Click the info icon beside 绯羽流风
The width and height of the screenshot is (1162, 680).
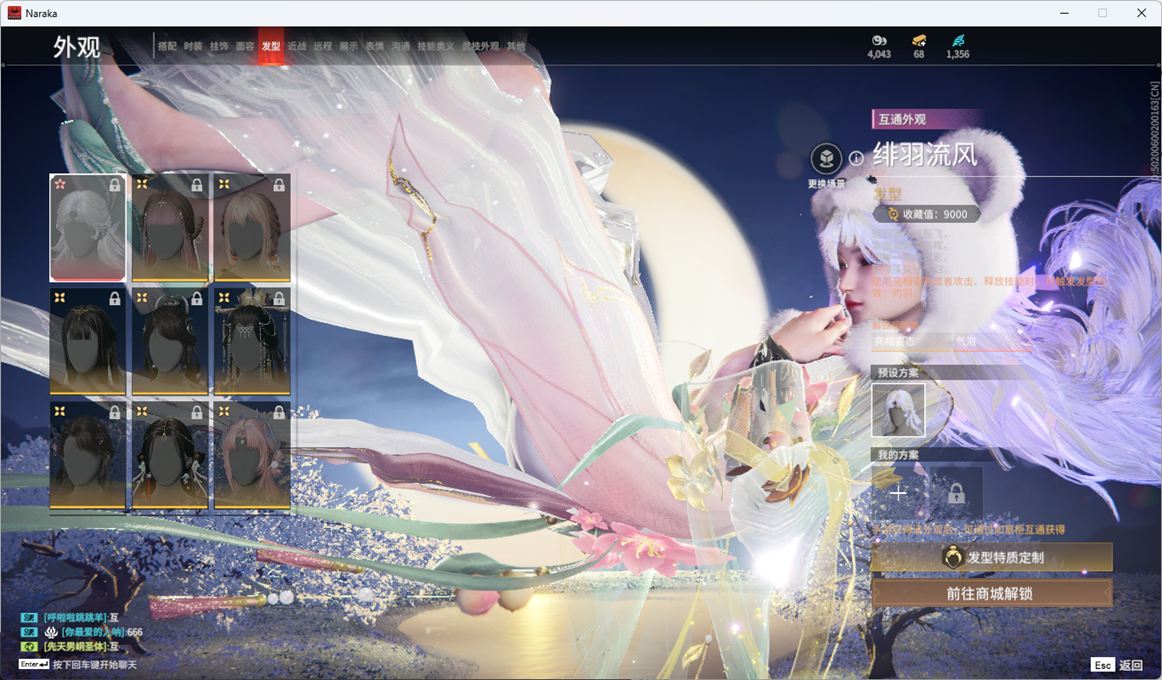click(856, 158)
